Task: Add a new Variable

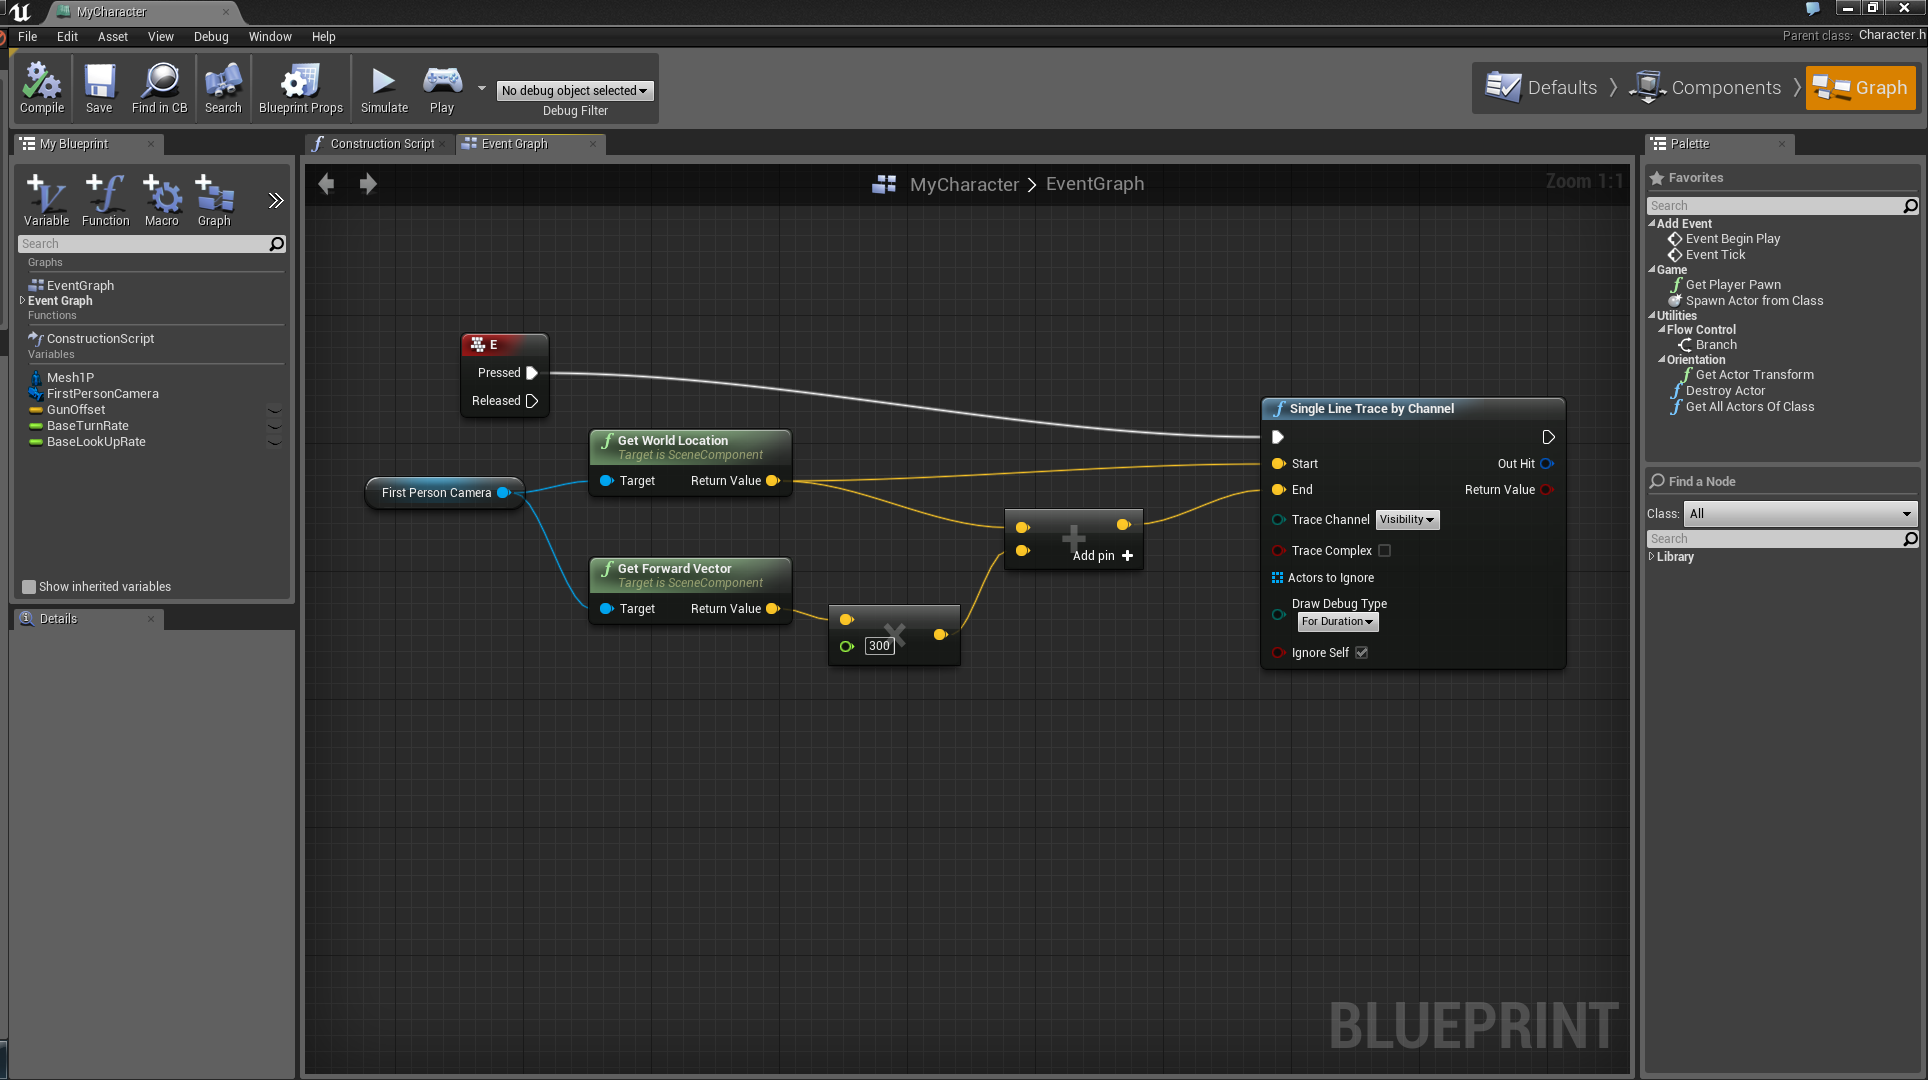Action: 46,200
